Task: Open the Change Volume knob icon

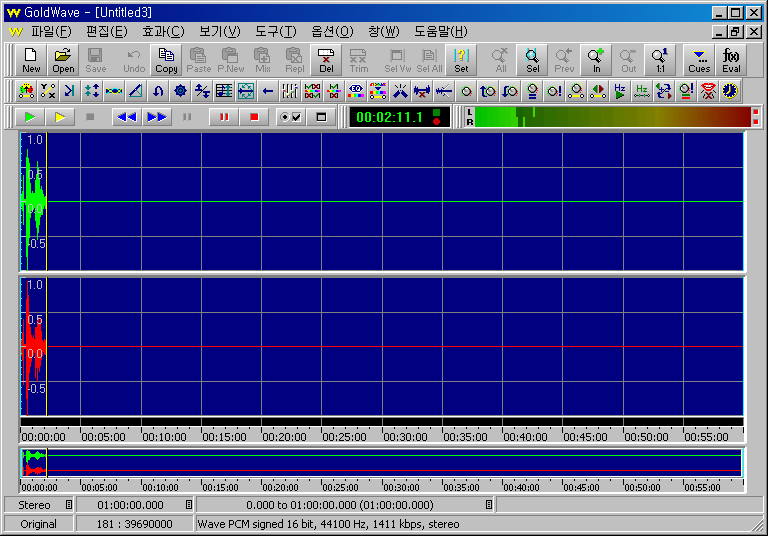Action: 466,91
